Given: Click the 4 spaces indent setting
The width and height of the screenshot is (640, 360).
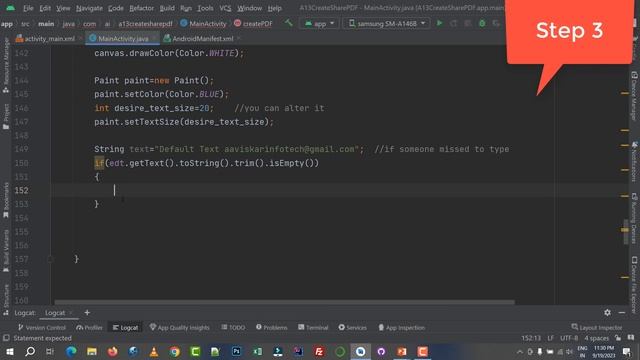Looking at the screenshot, I should click(596, 338).
